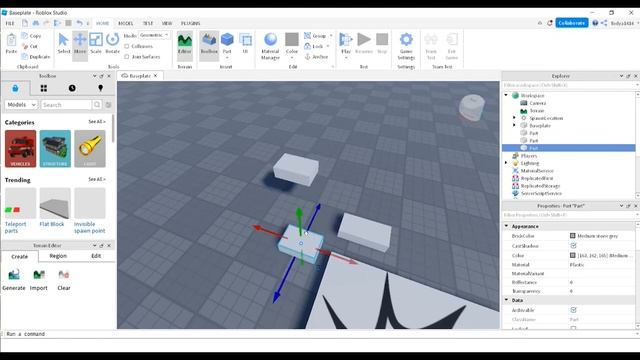Click Copy in the Clipboard group

tap(31, 36)
